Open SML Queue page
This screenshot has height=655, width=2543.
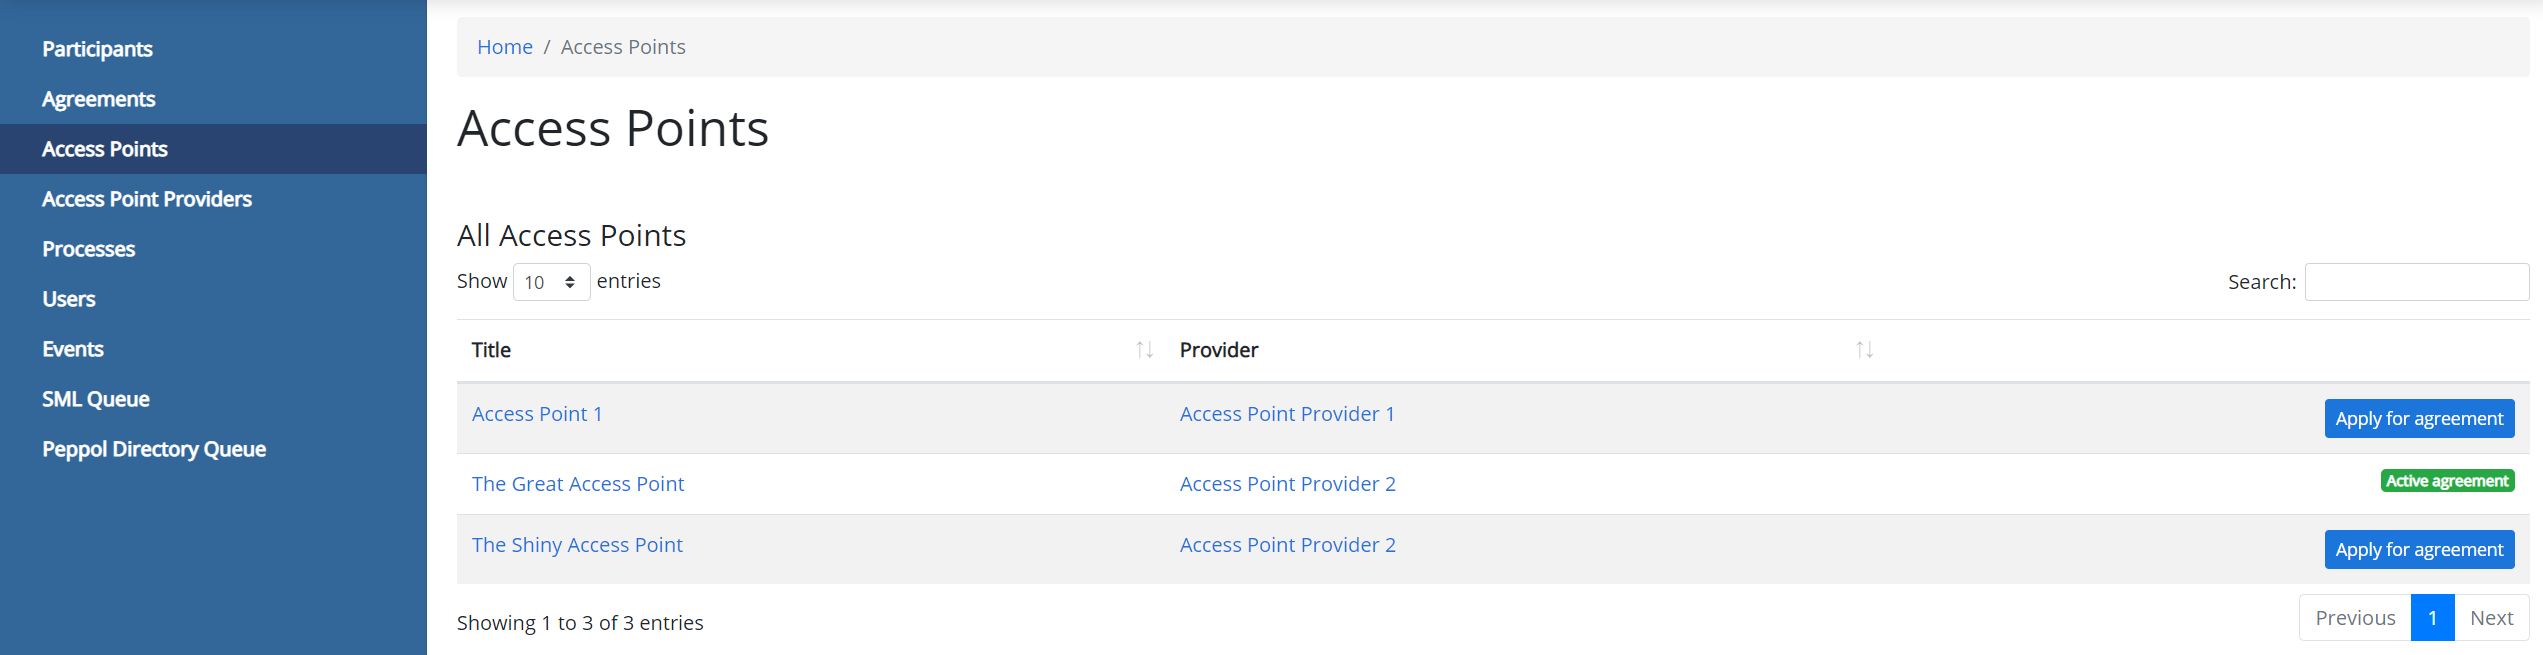pos(95,399)
